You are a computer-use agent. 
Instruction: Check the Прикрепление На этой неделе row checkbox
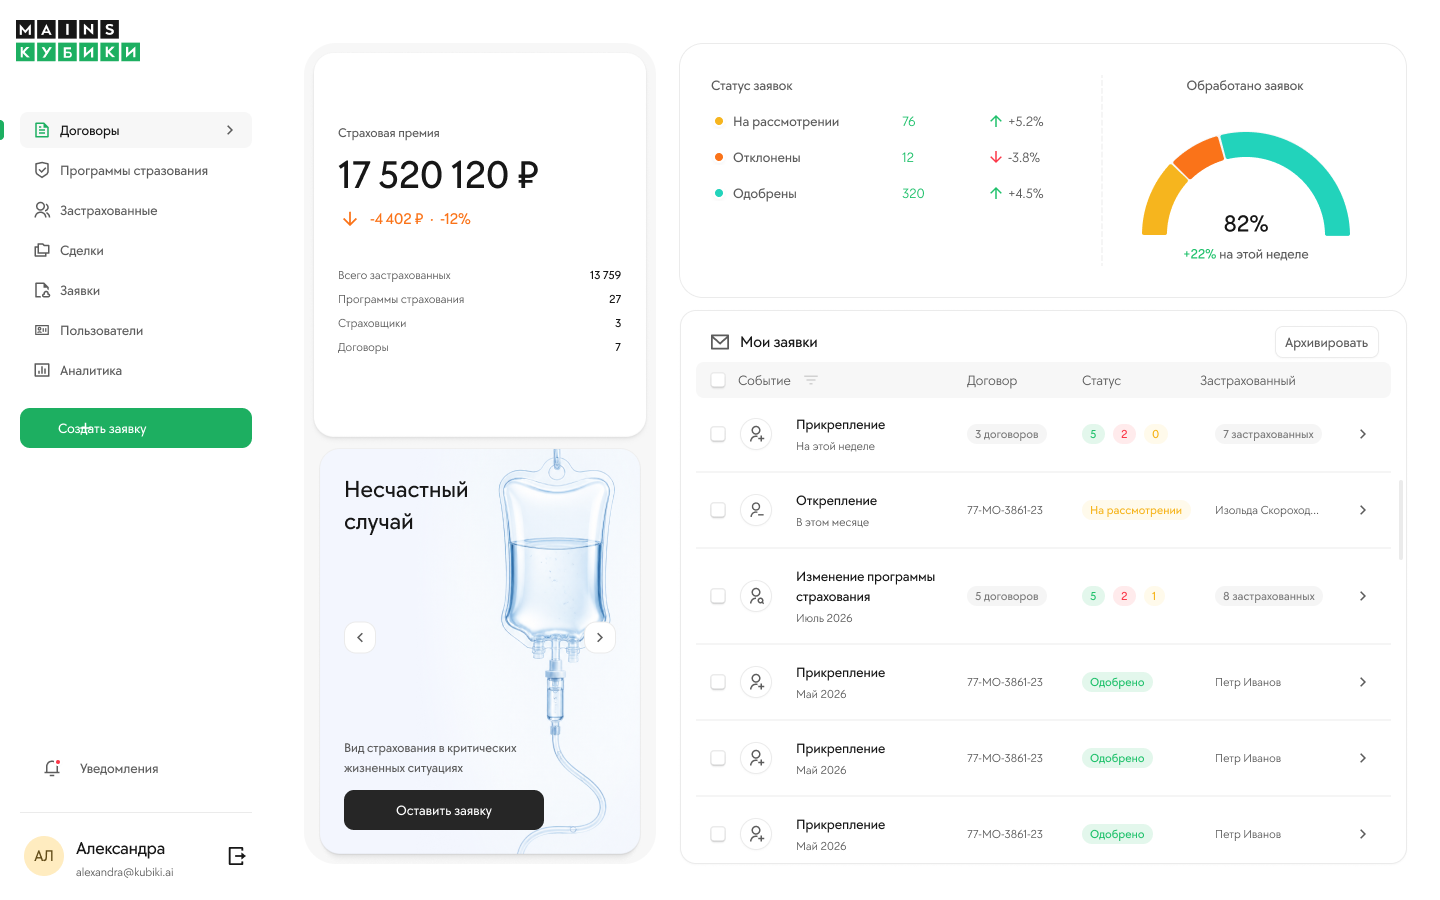tap(718, 434)
